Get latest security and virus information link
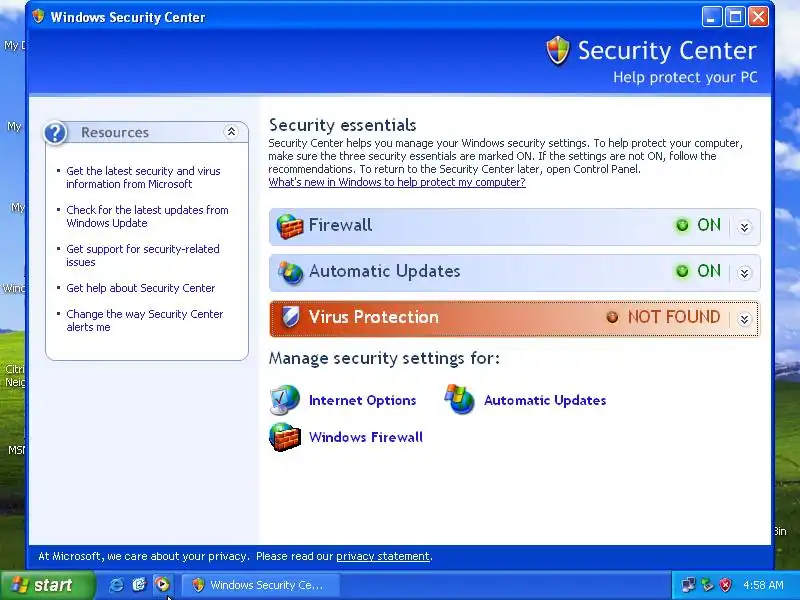 click(143, 178)
